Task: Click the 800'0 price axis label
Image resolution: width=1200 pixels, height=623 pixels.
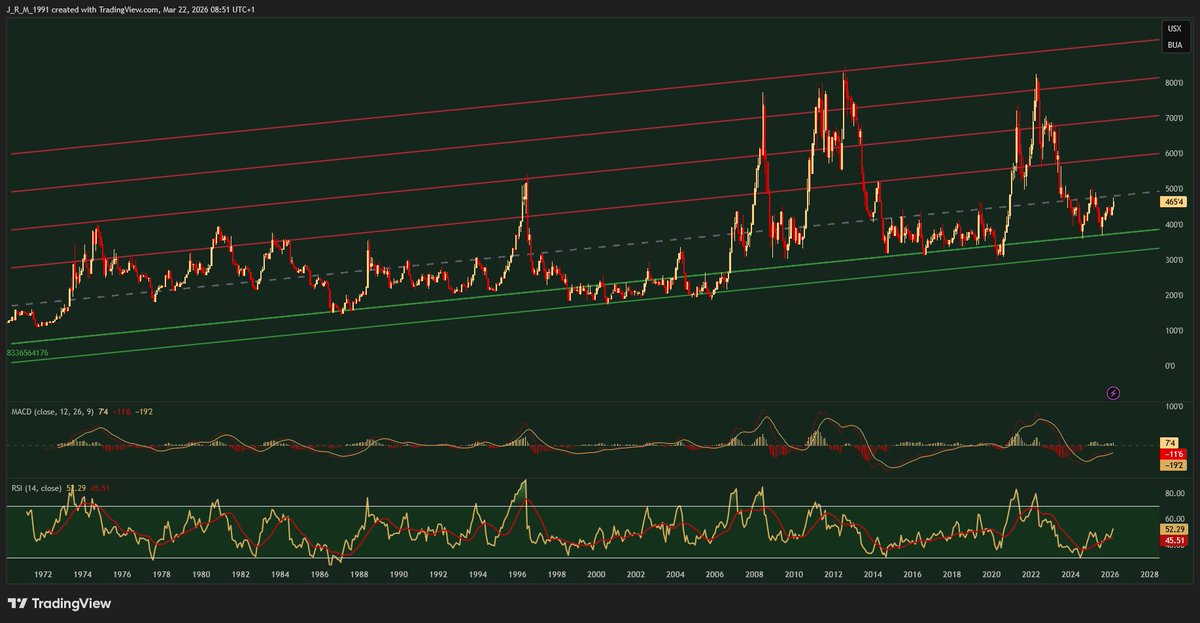Action: pos(1174,82)
